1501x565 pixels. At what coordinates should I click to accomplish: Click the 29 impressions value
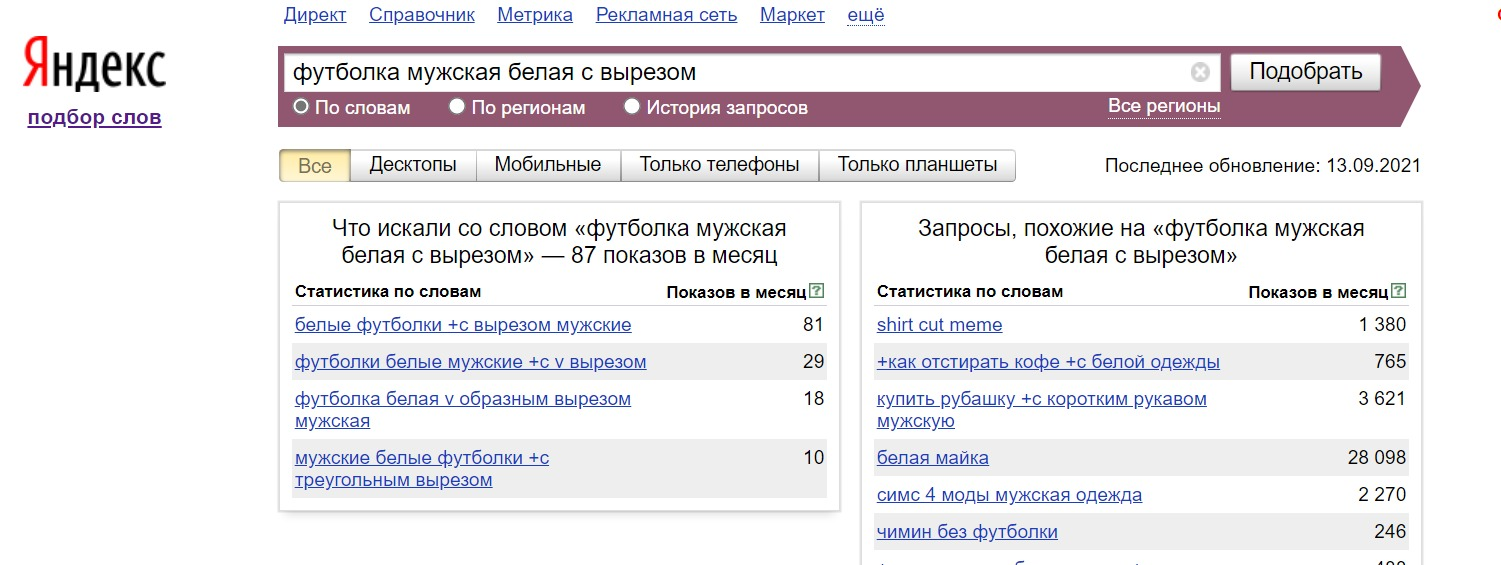point(813,362)
